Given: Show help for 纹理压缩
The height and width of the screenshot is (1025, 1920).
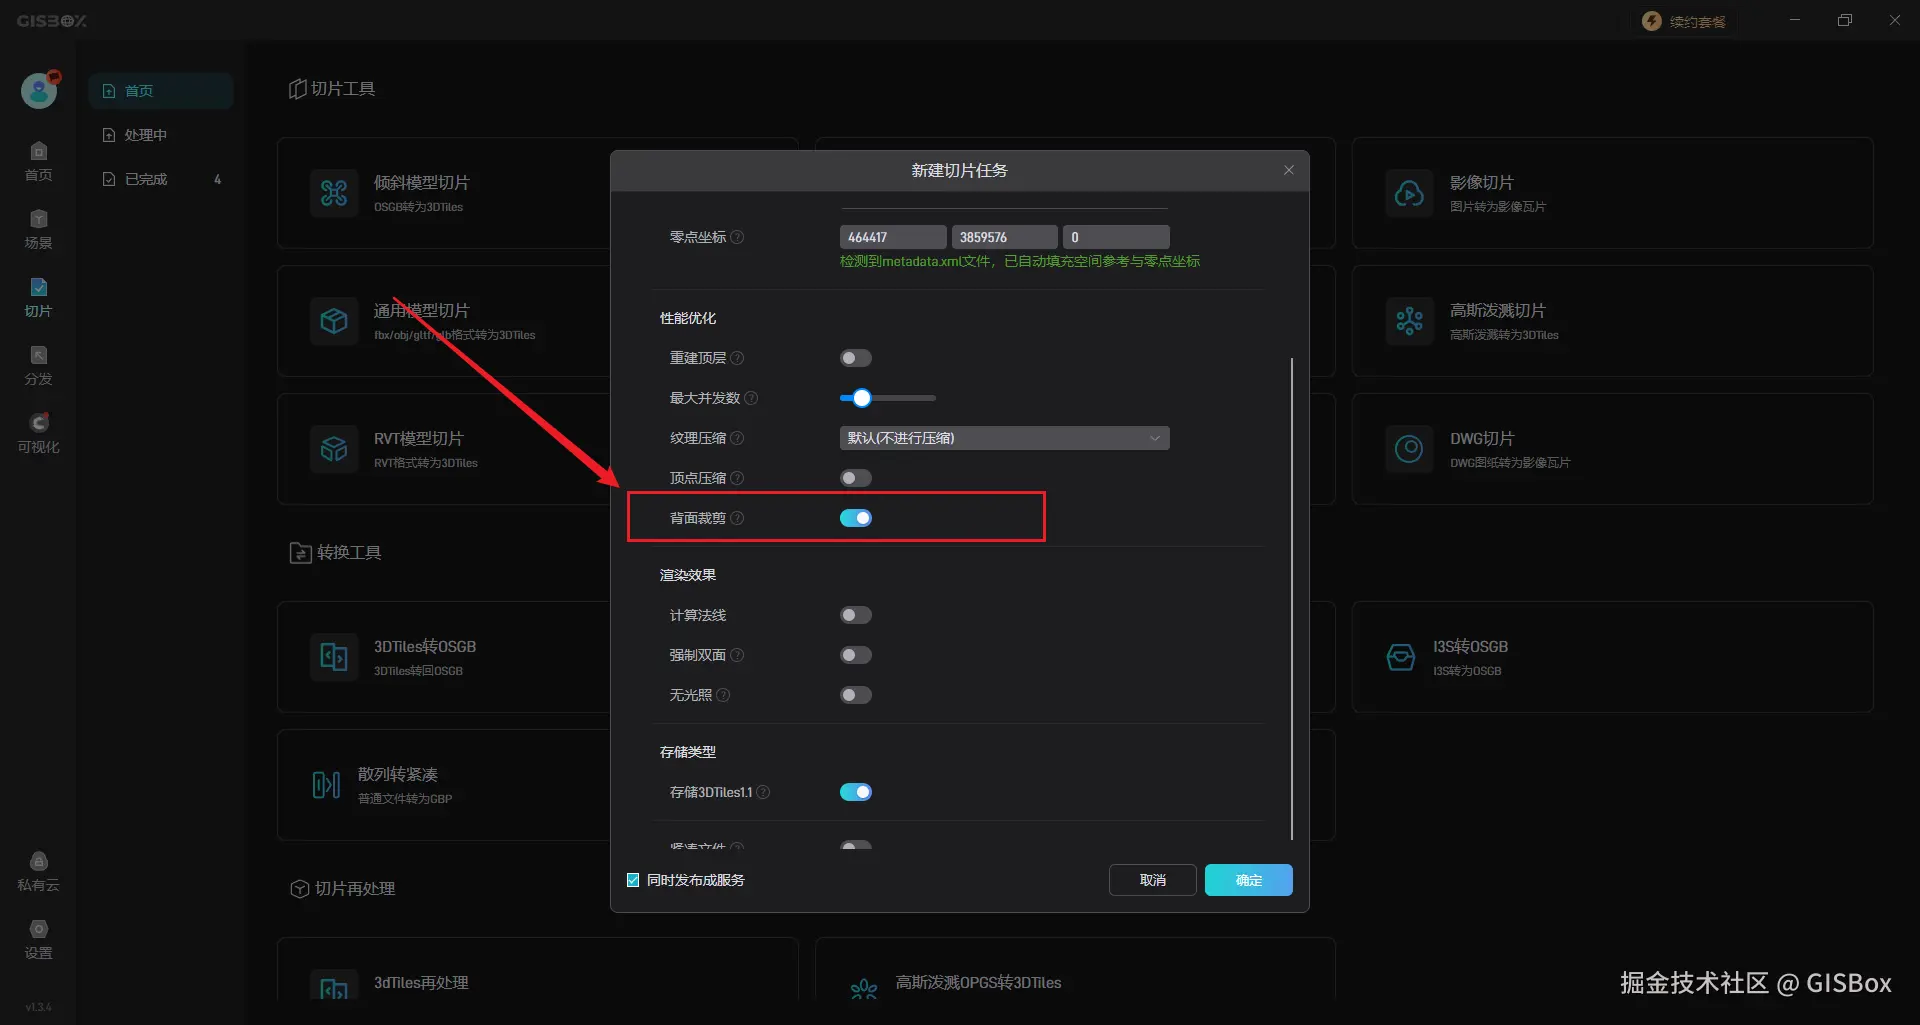Looking at the screenshot, I should click(737, 438).
